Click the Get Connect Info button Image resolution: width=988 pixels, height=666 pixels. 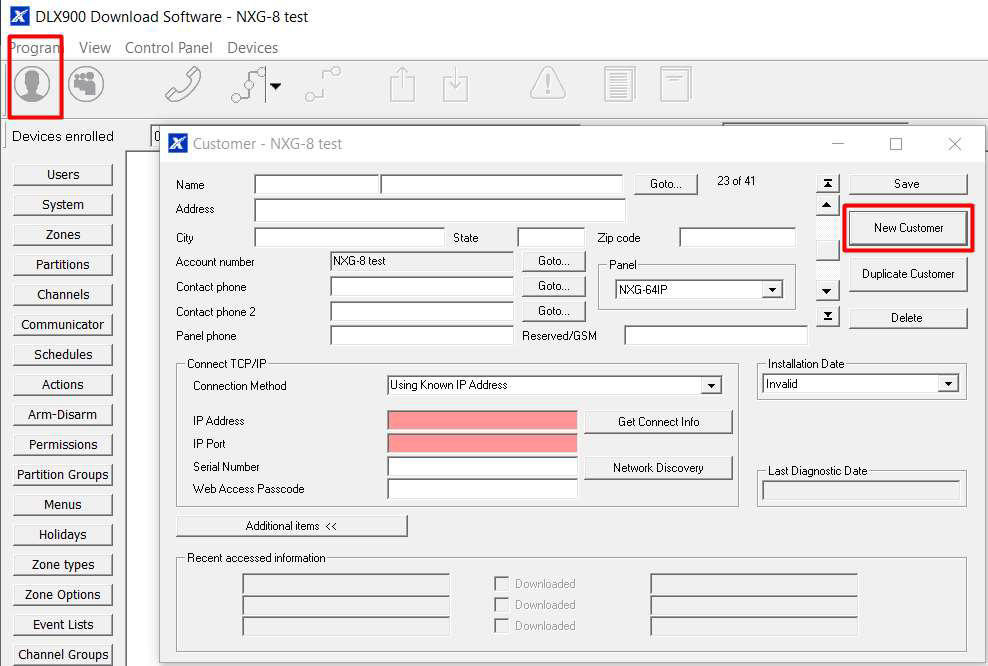[x=658, y=422]
